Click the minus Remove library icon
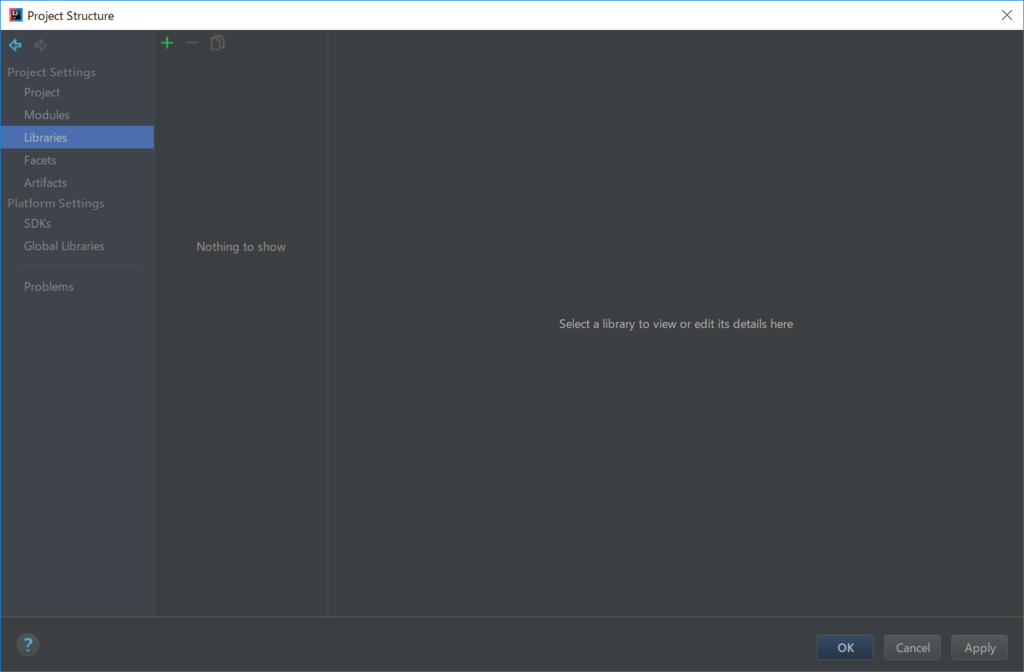 pos(192,43)
